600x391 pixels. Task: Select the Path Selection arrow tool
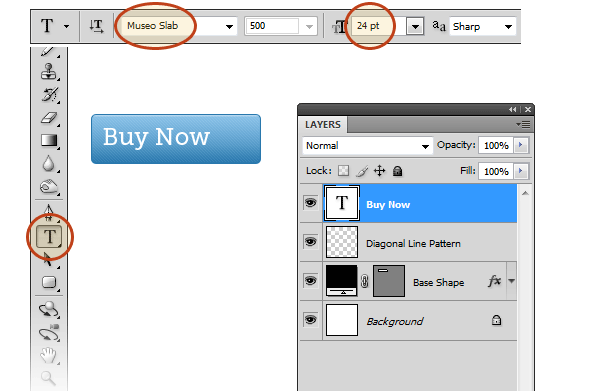(x=47, y=259)
